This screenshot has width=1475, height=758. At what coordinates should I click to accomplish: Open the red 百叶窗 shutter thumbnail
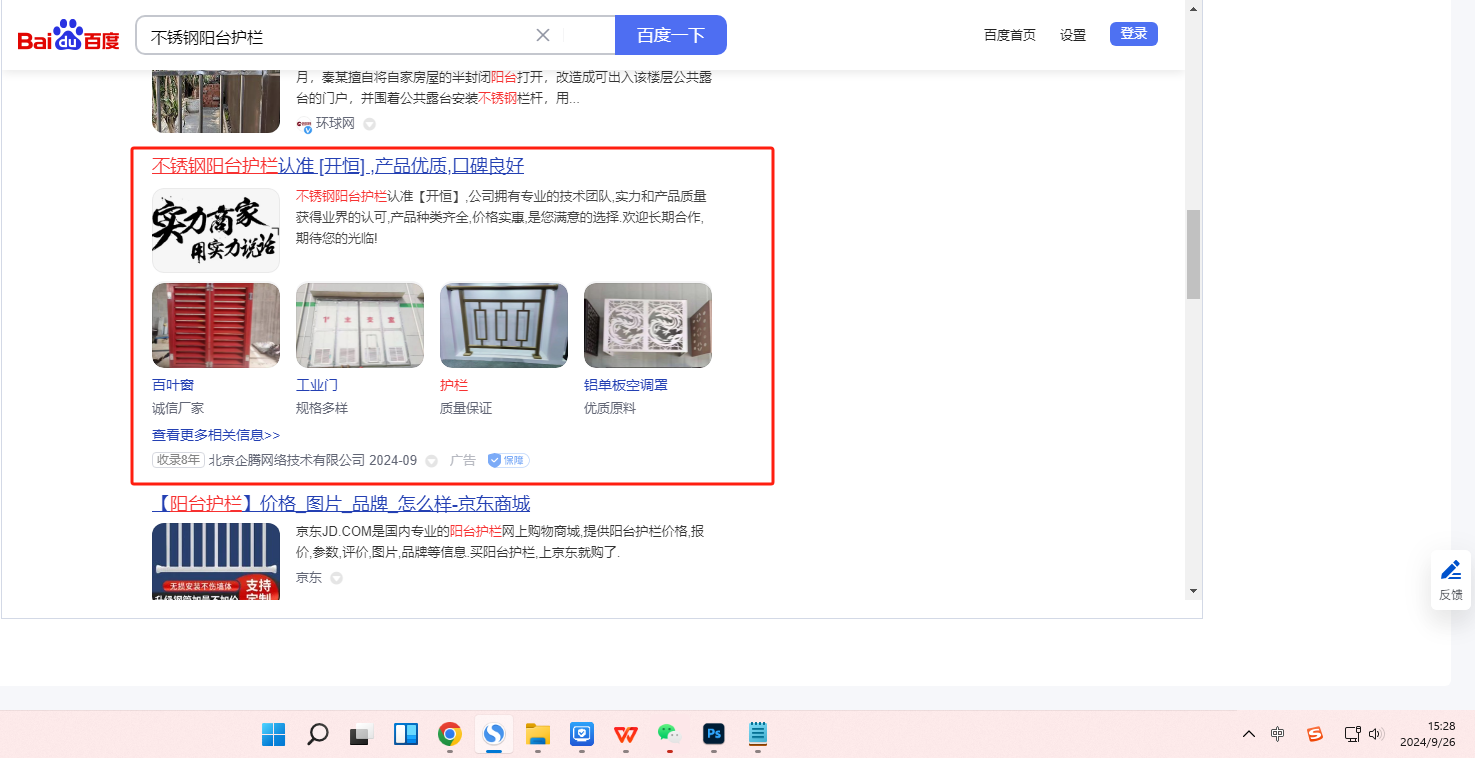point(216,326)
